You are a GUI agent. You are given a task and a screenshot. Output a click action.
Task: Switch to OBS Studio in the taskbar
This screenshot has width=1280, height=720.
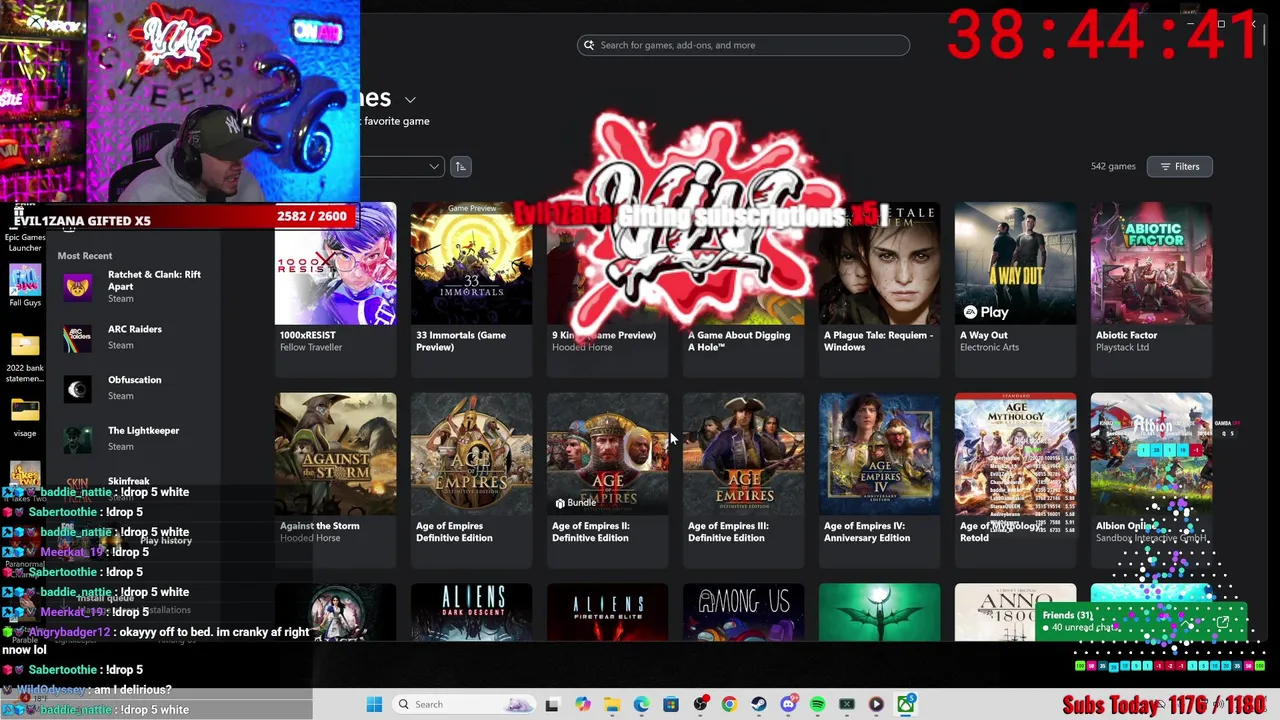[700, 704]
